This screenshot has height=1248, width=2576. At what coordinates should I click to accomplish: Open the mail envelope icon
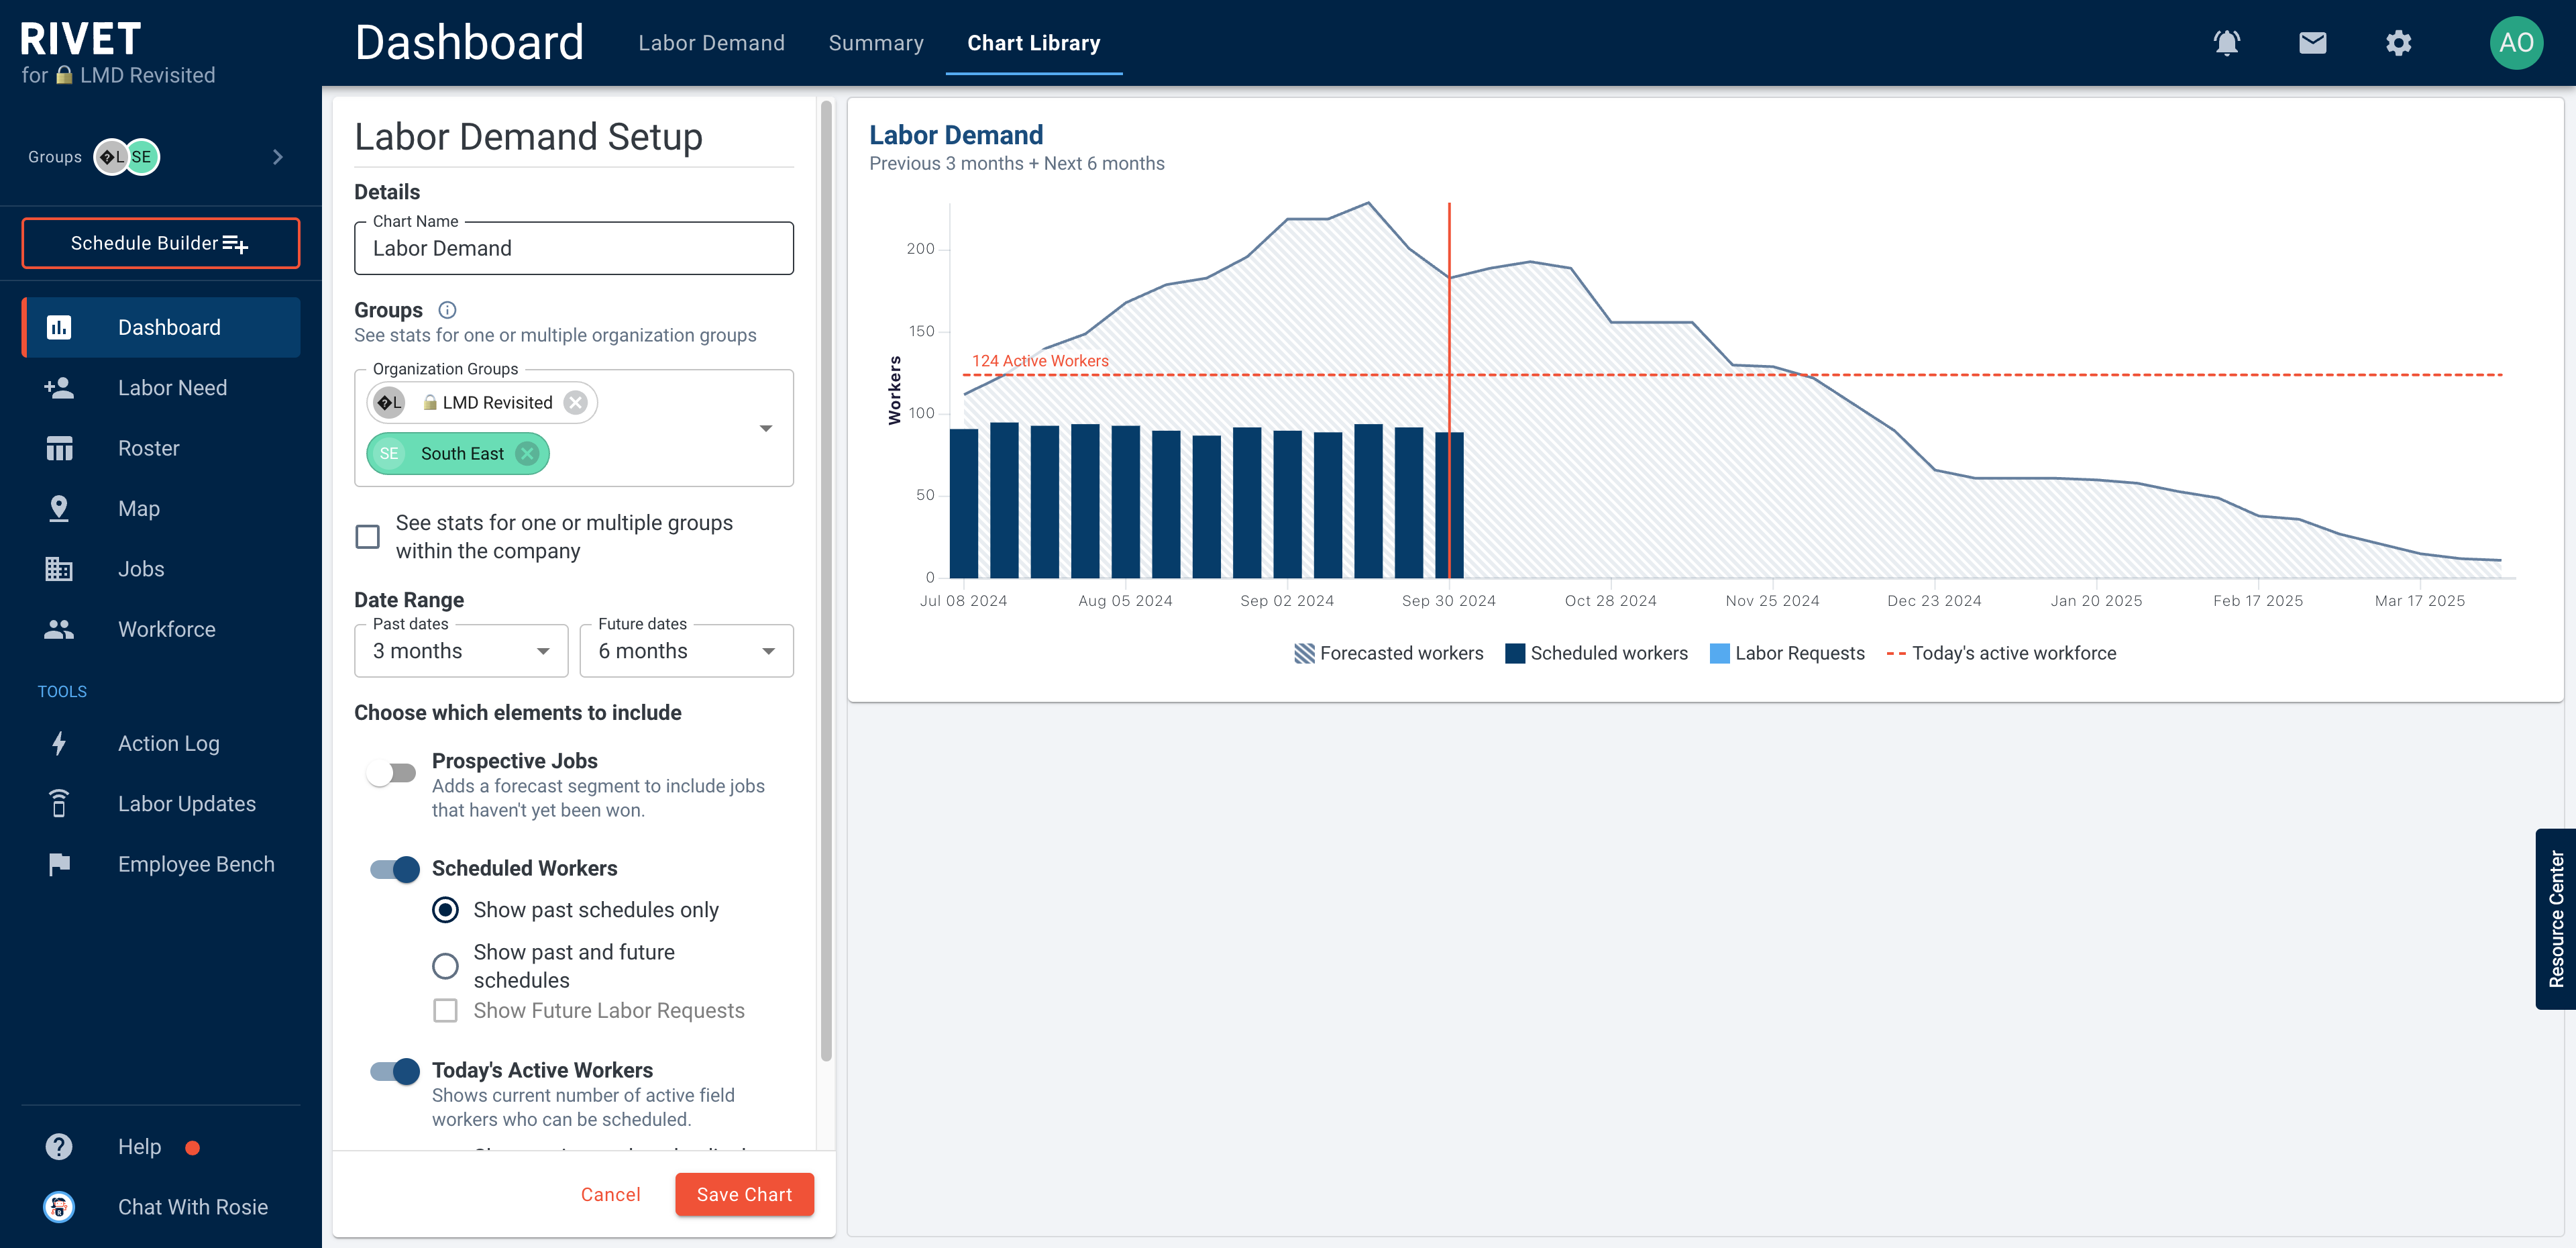pyautogui.click(x=2312, y=43)
